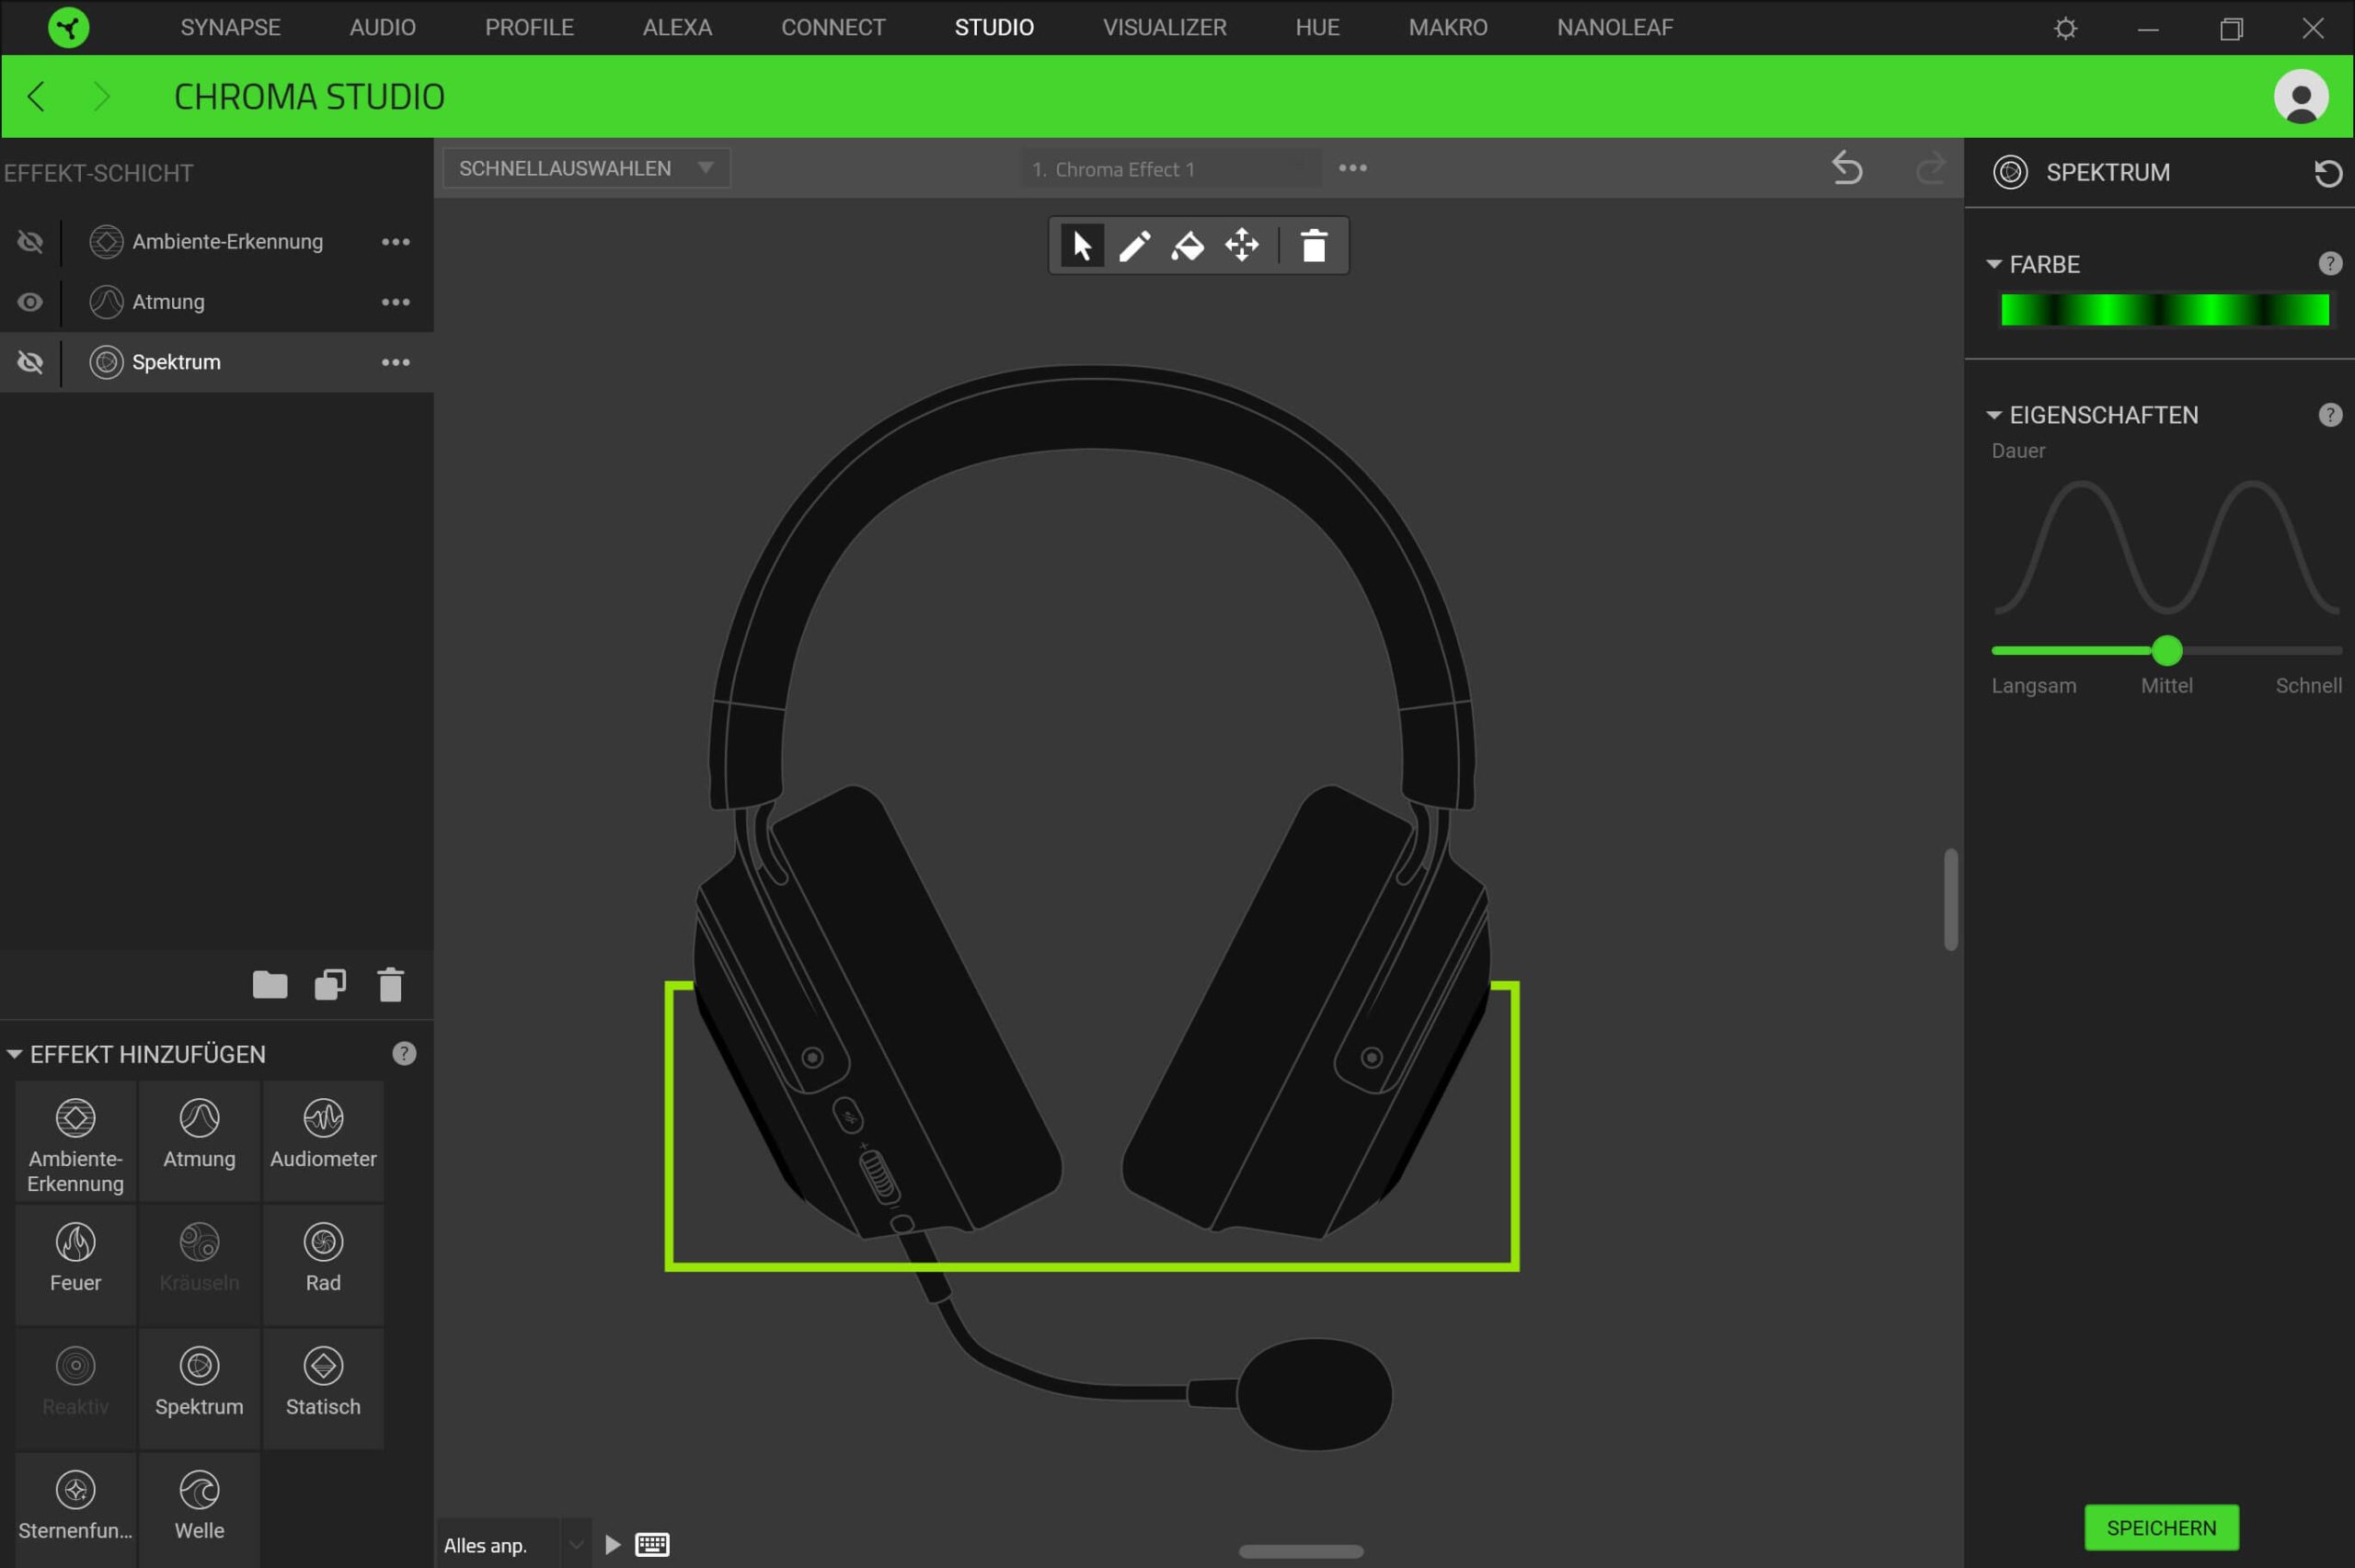Screen dimensions: 2355x1568
Task: Choose the move selection tool
Action: click(x=1242, y=246)
